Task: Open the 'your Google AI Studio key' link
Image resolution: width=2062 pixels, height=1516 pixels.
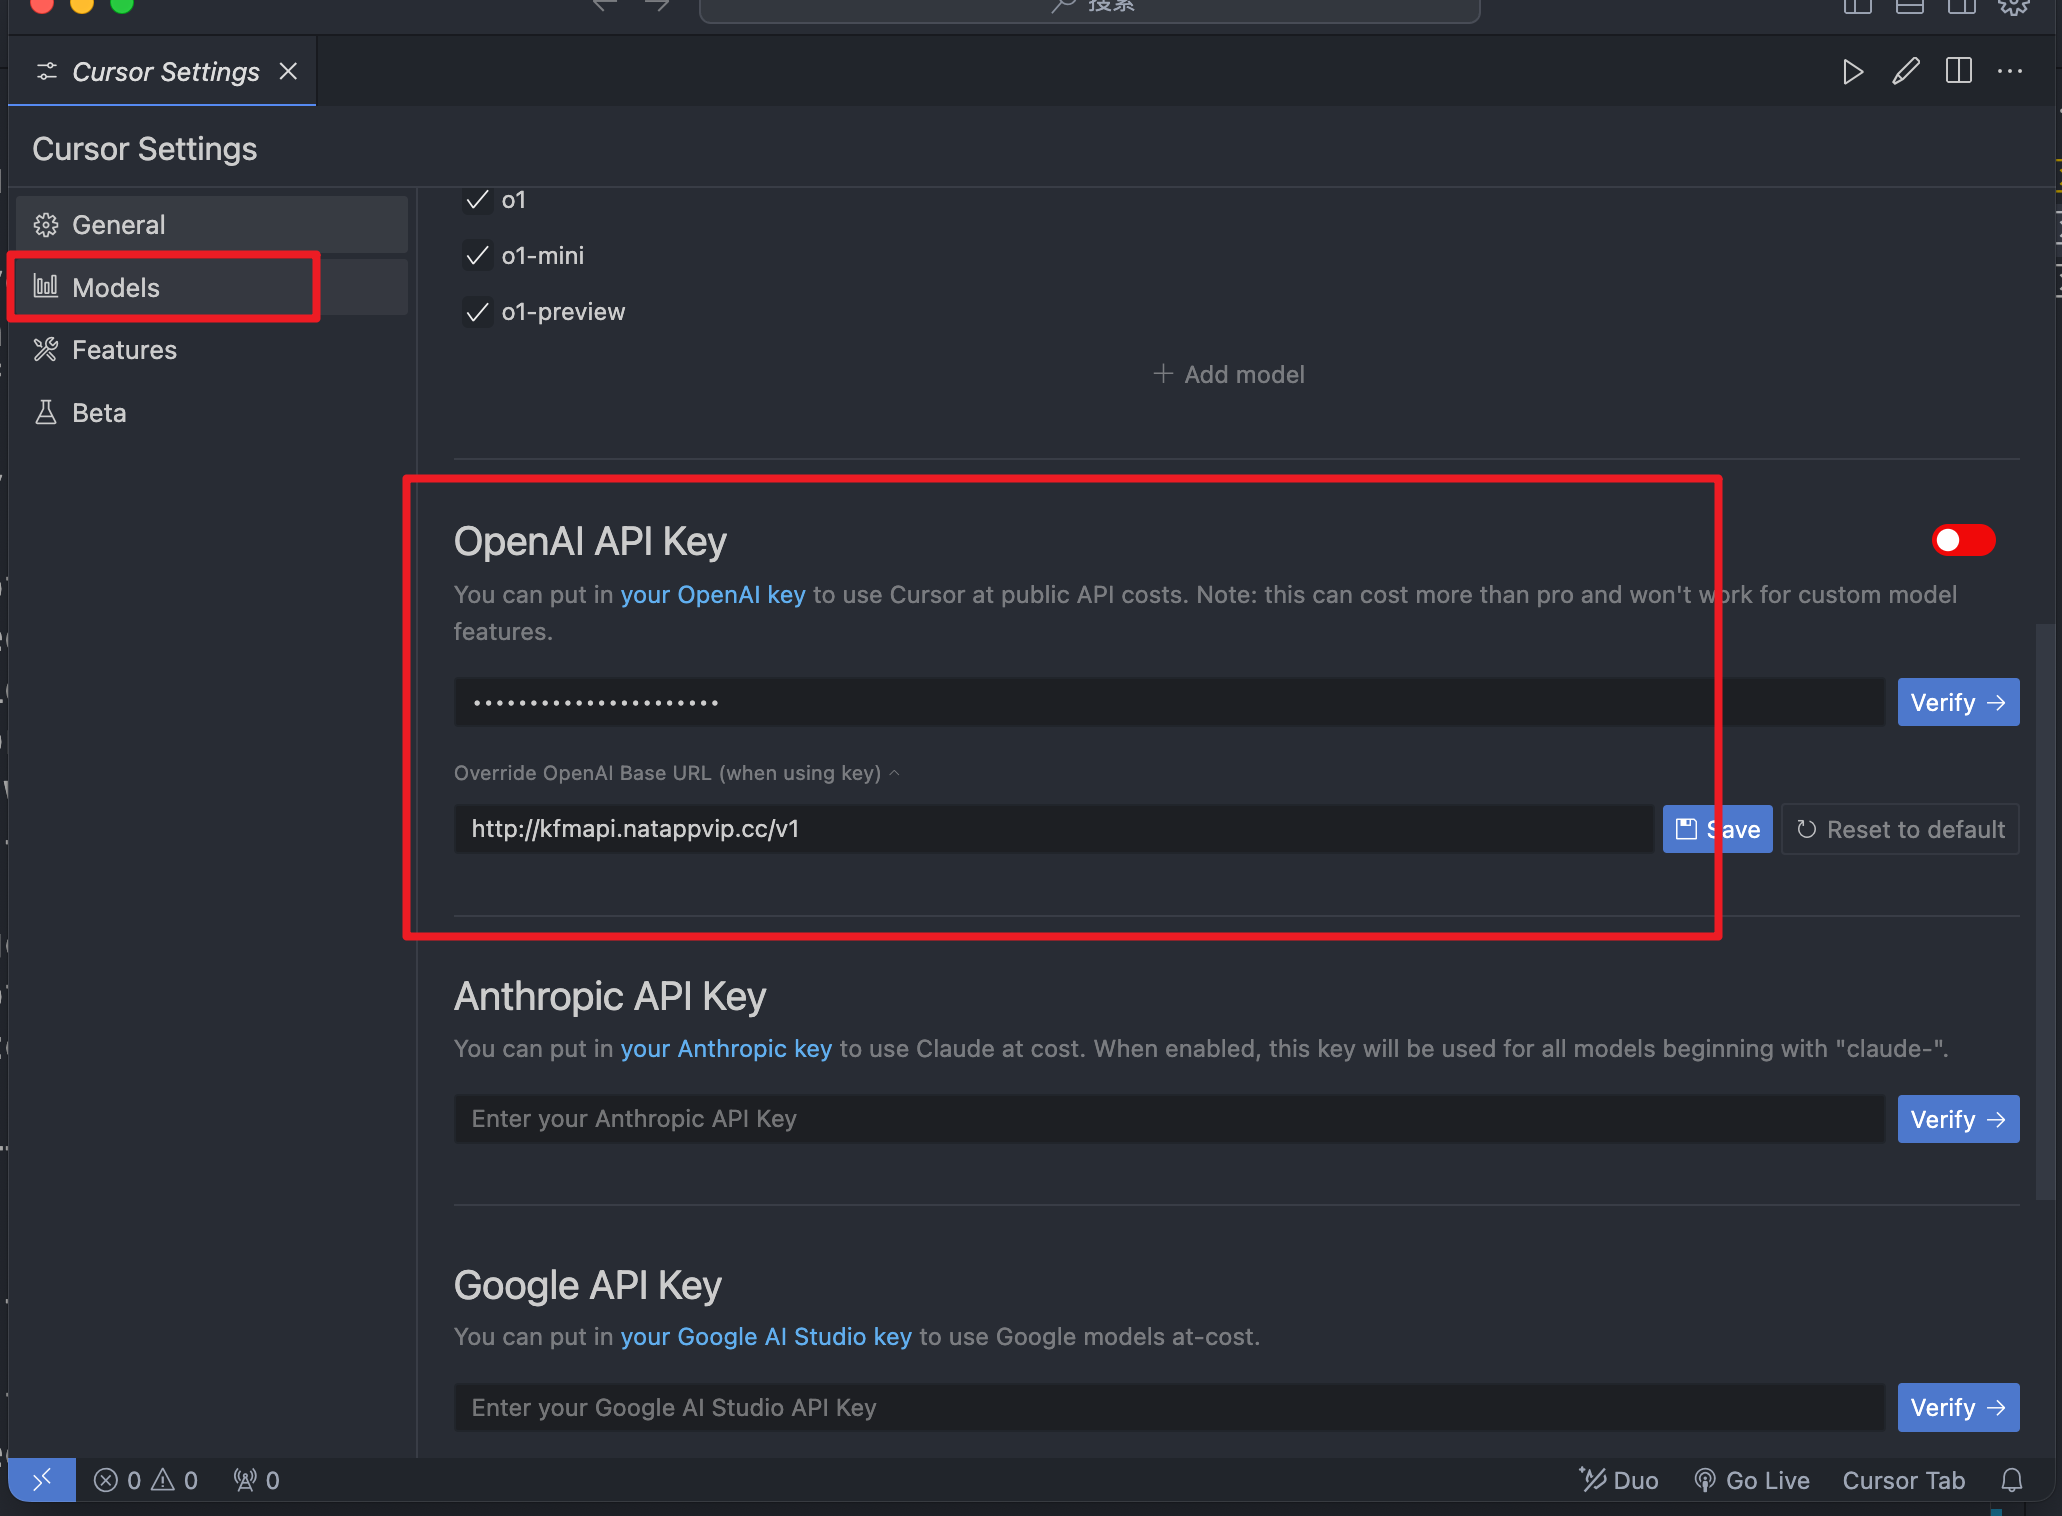Action: (766, 1337)
